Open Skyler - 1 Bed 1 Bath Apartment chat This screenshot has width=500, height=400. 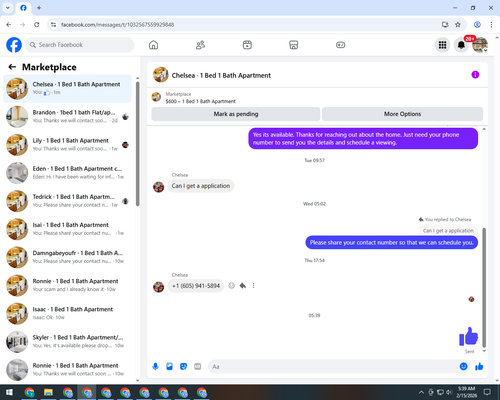pyautogui.click(x=67, y=342)
